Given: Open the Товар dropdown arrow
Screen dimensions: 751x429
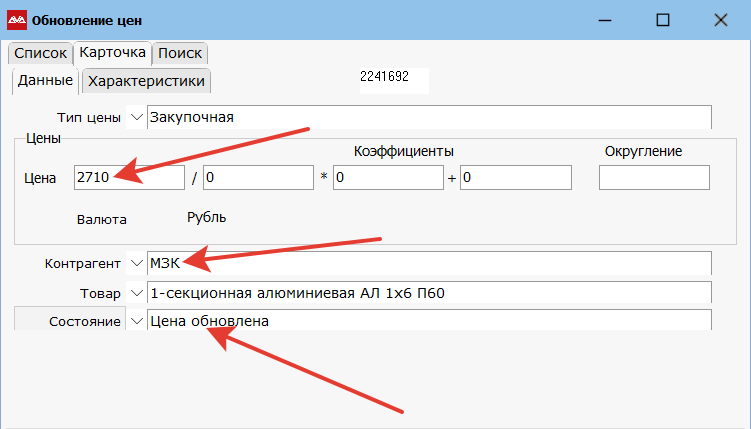Looking at the screenshot, I should (137, 293).
